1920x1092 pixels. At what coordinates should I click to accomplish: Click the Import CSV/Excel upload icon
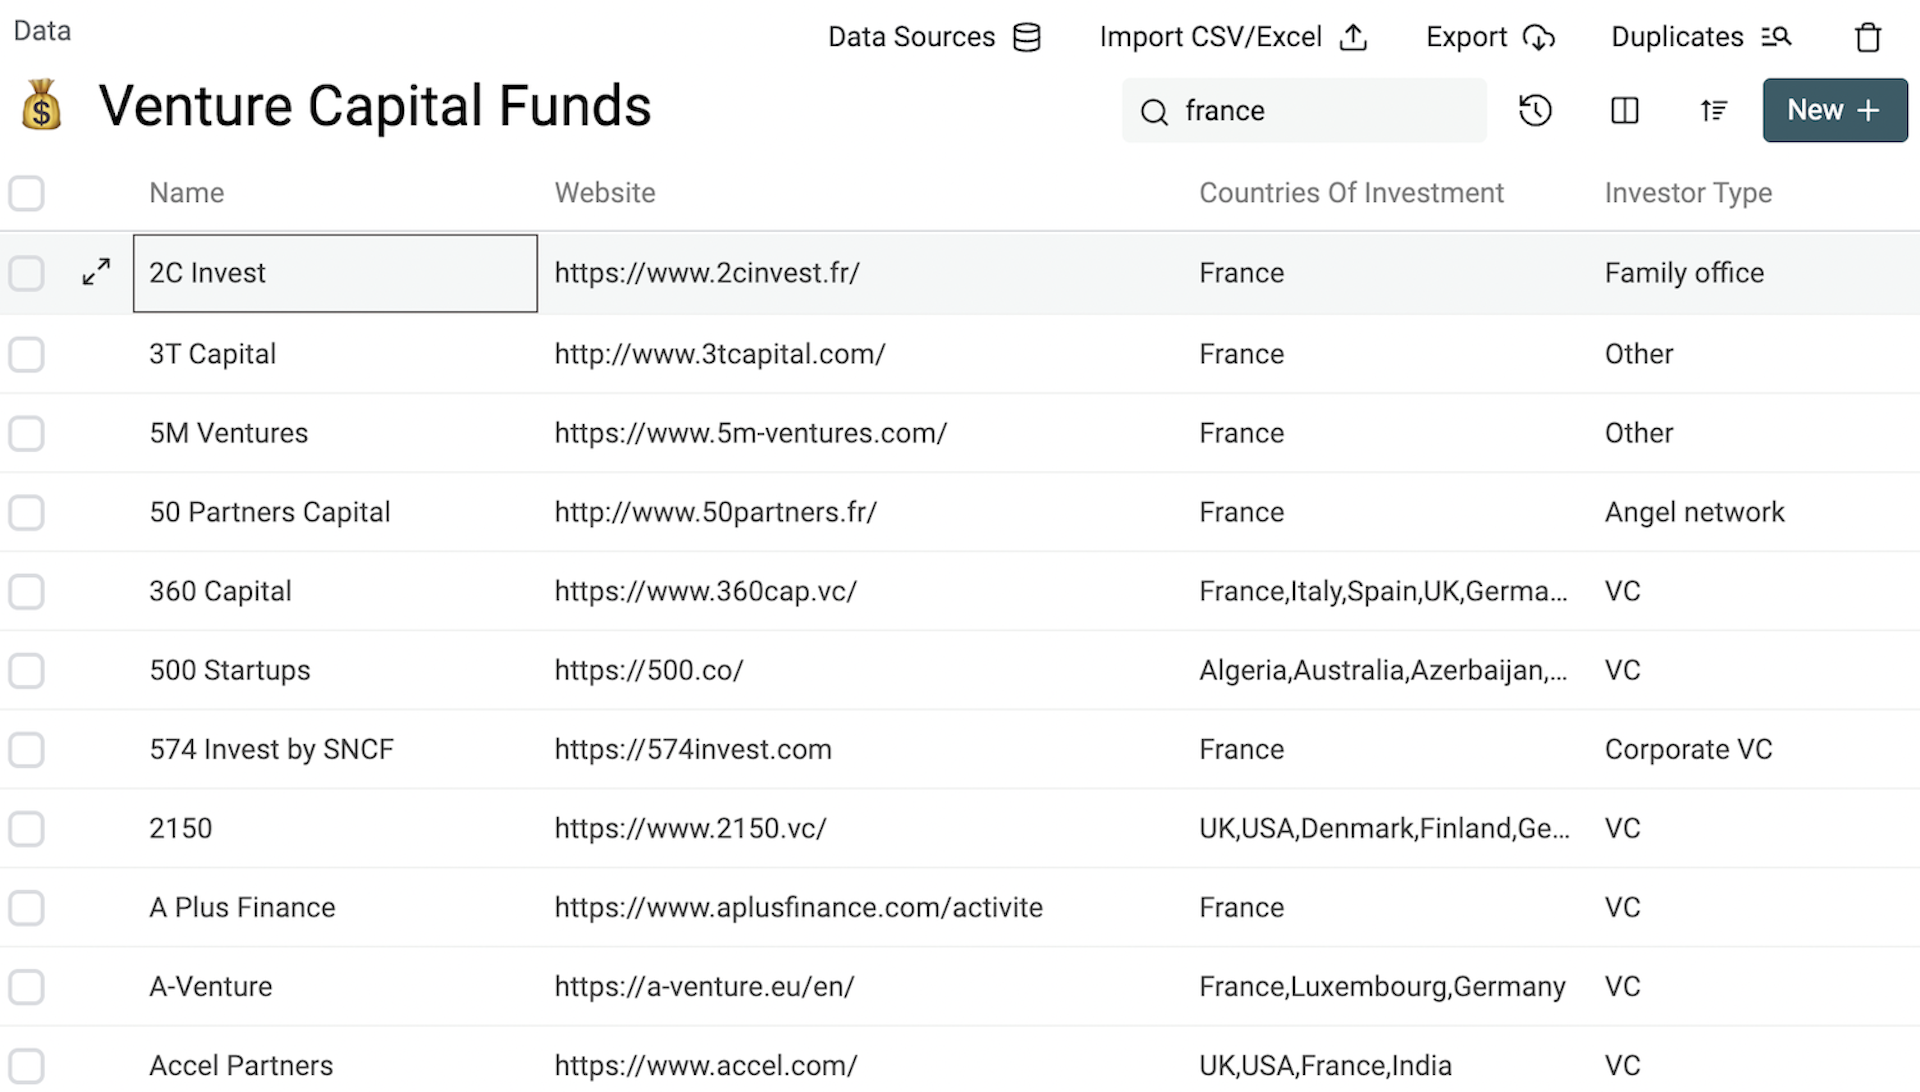point(1353,37)
